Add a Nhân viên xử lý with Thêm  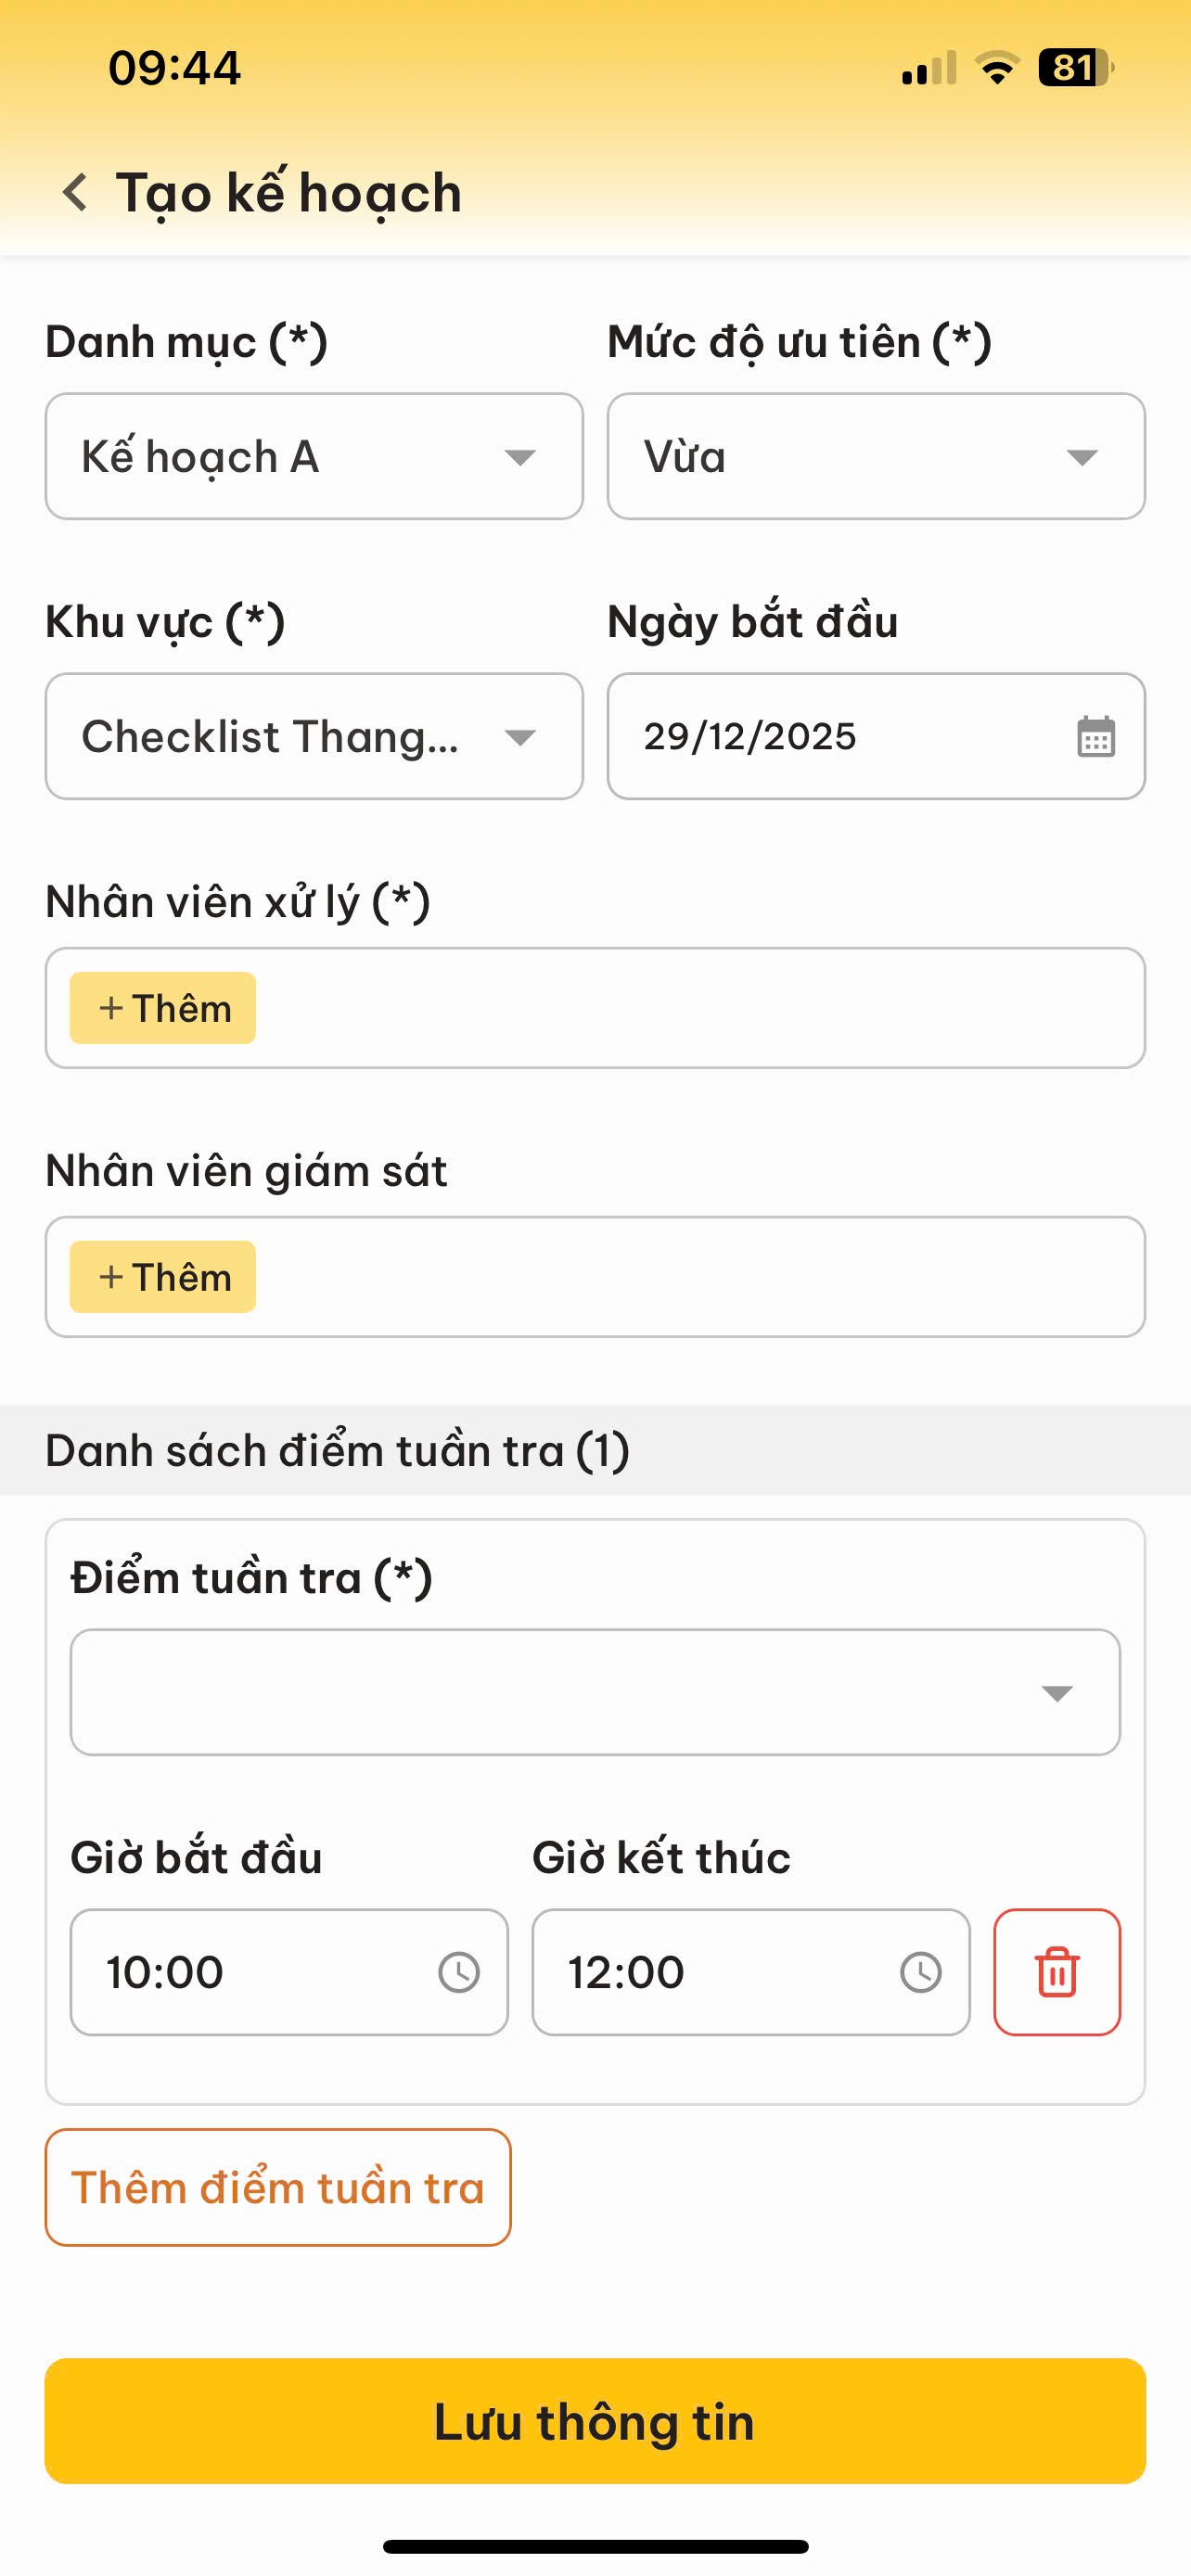163,1008
